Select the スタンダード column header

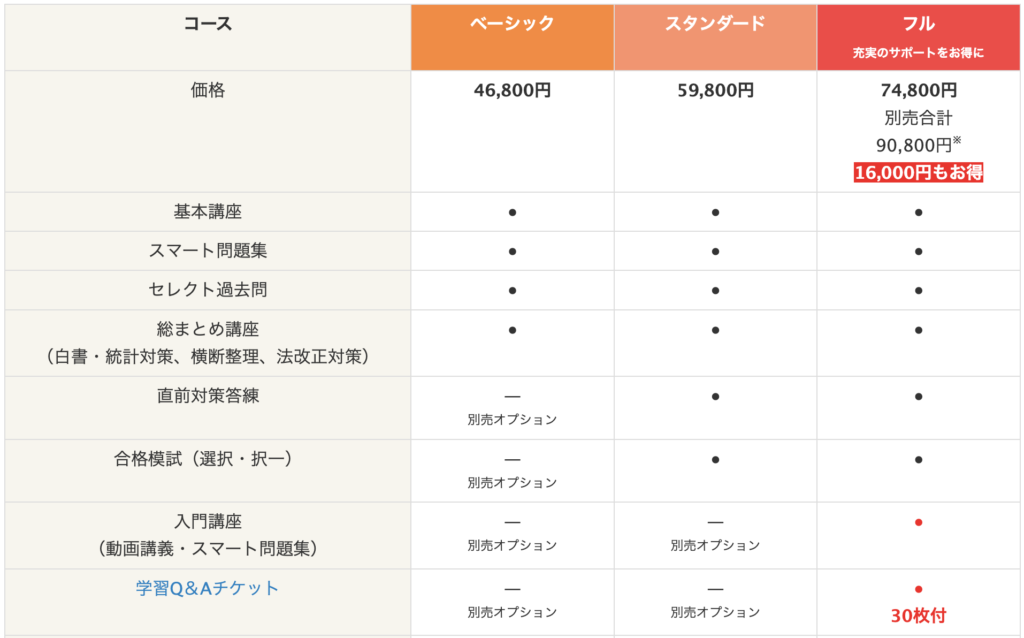[715, 24]
